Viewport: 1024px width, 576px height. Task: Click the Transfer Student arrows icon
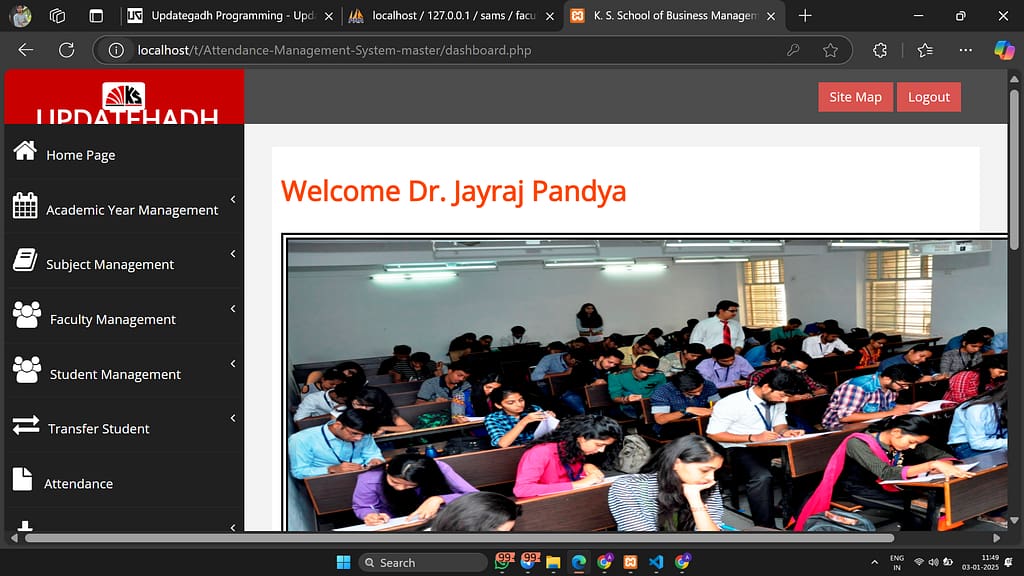click(27, 425)
